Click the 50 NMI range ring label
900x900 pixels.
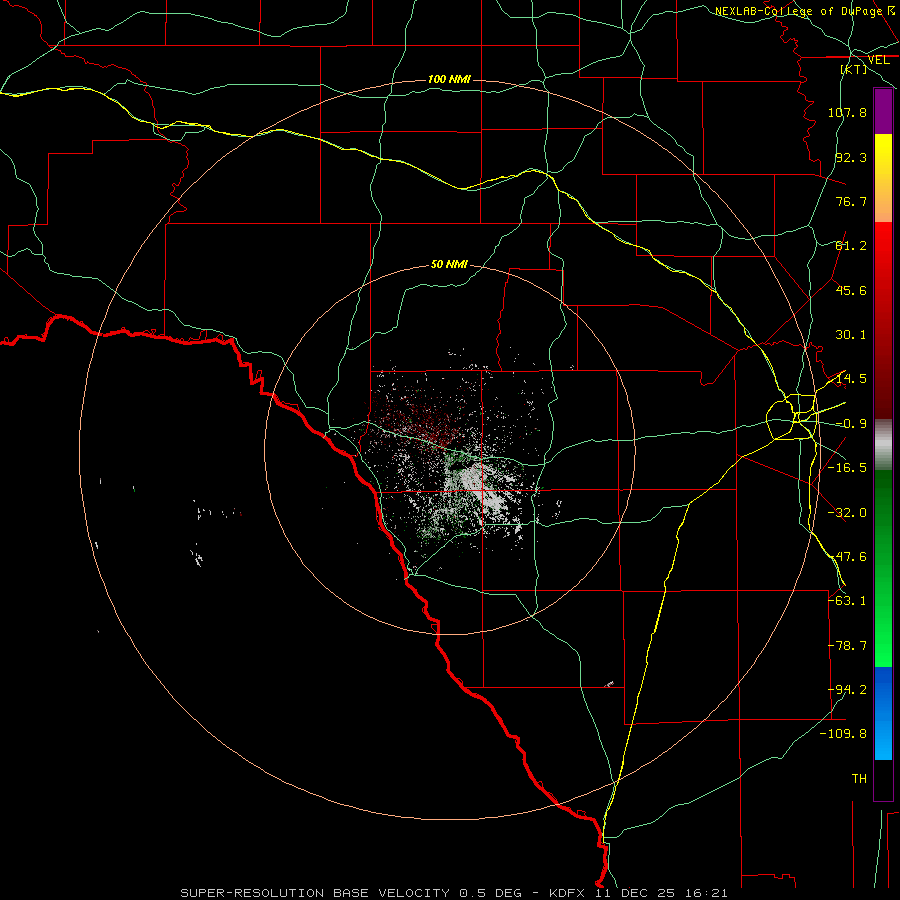tap(449, 265)
